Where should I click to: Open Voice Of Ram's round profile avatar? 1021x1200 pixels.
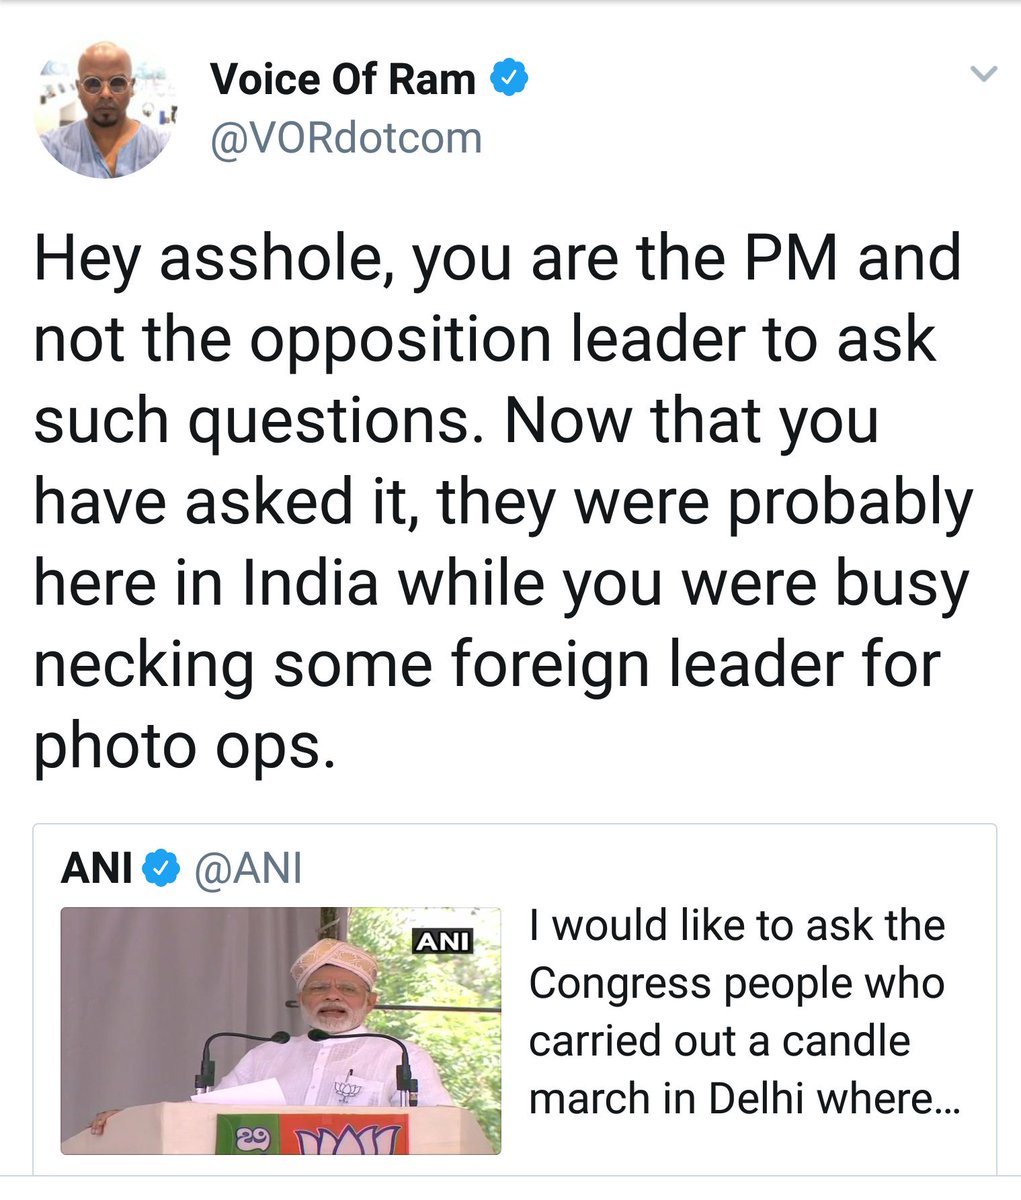point(103,109)
